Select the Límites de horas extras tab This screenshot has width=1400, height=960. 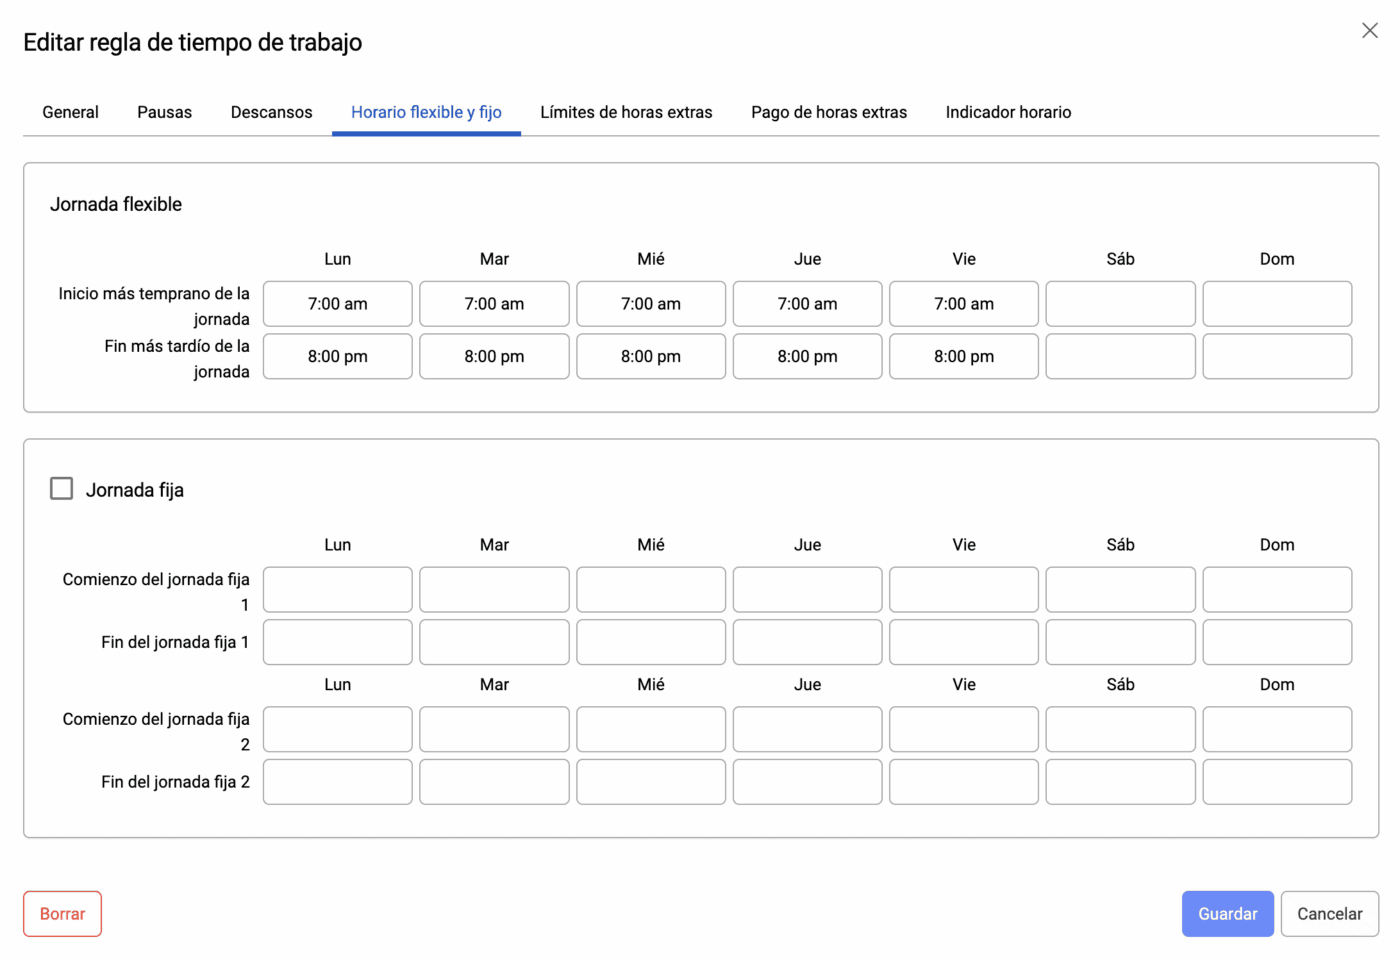pos(626,112)
